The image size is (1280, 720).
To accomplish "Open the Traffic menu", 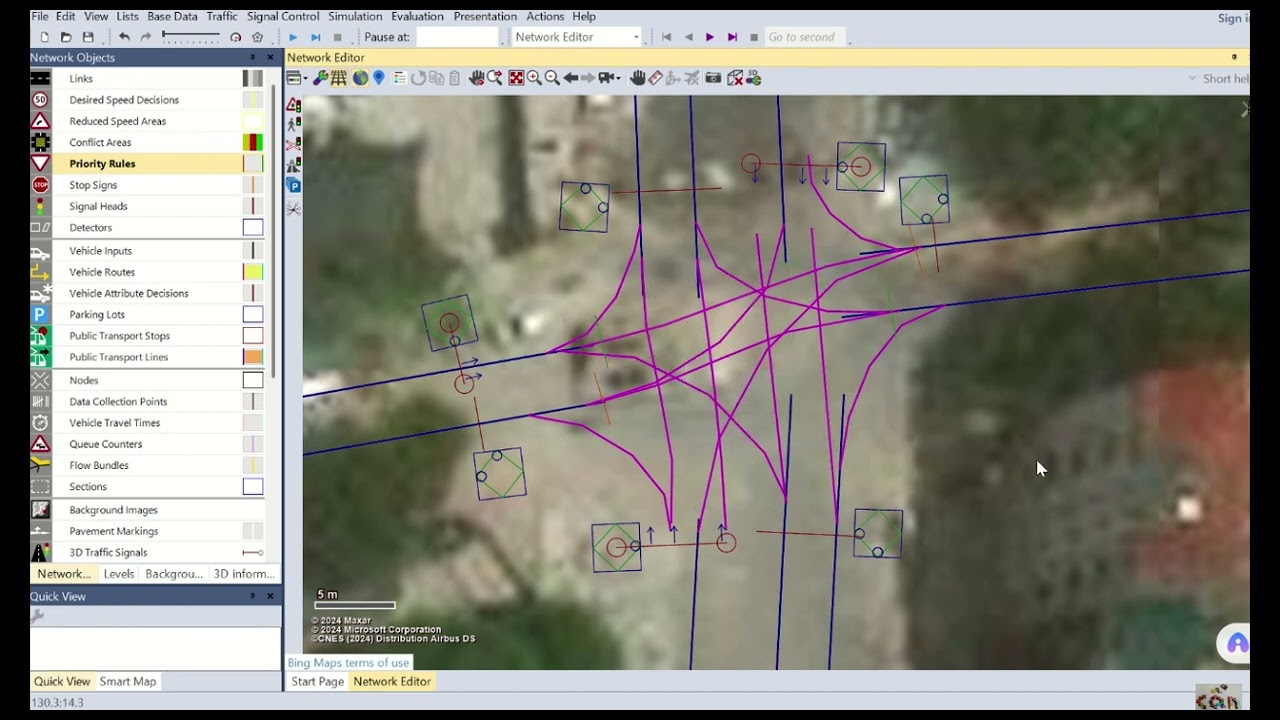I will [x=222, y=16].
